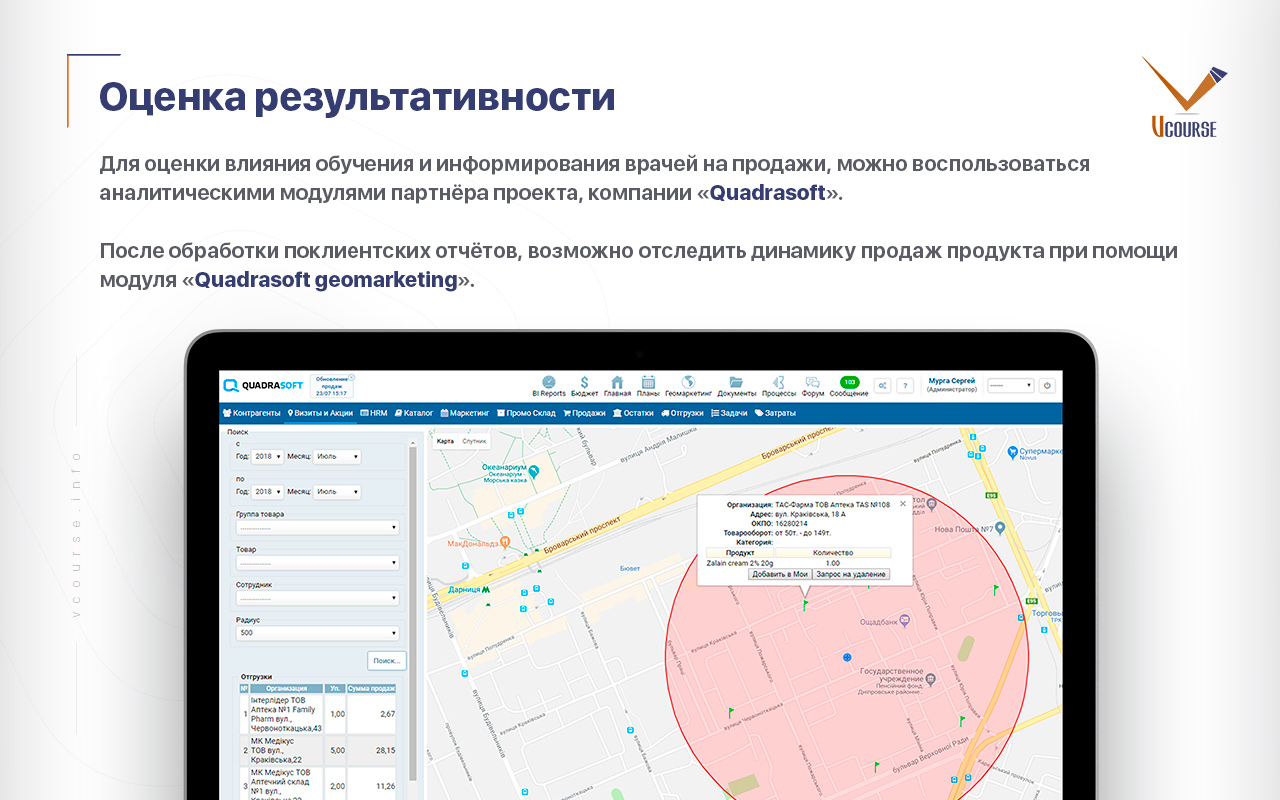Screen dimensions: 1280x800
Task: Open the help question mark button
Action: 905,385
